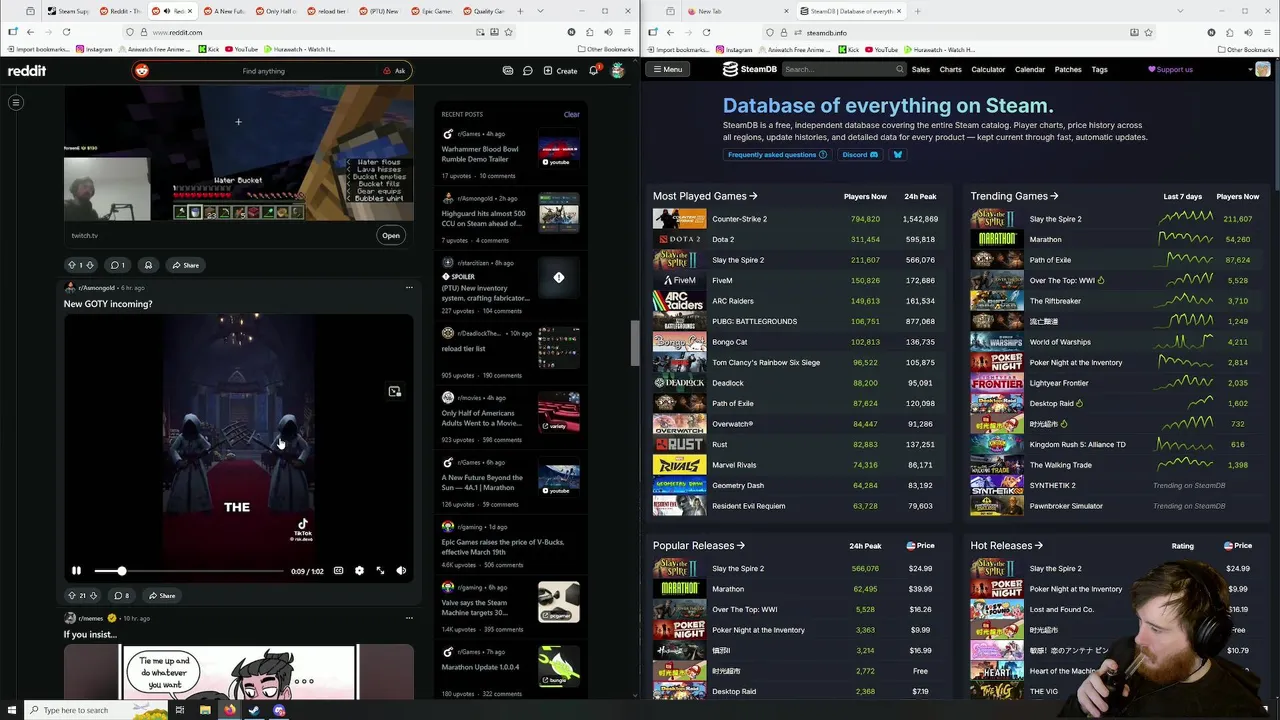Open Frequently asked questions button
The image size is (1280, 720).
777,155
